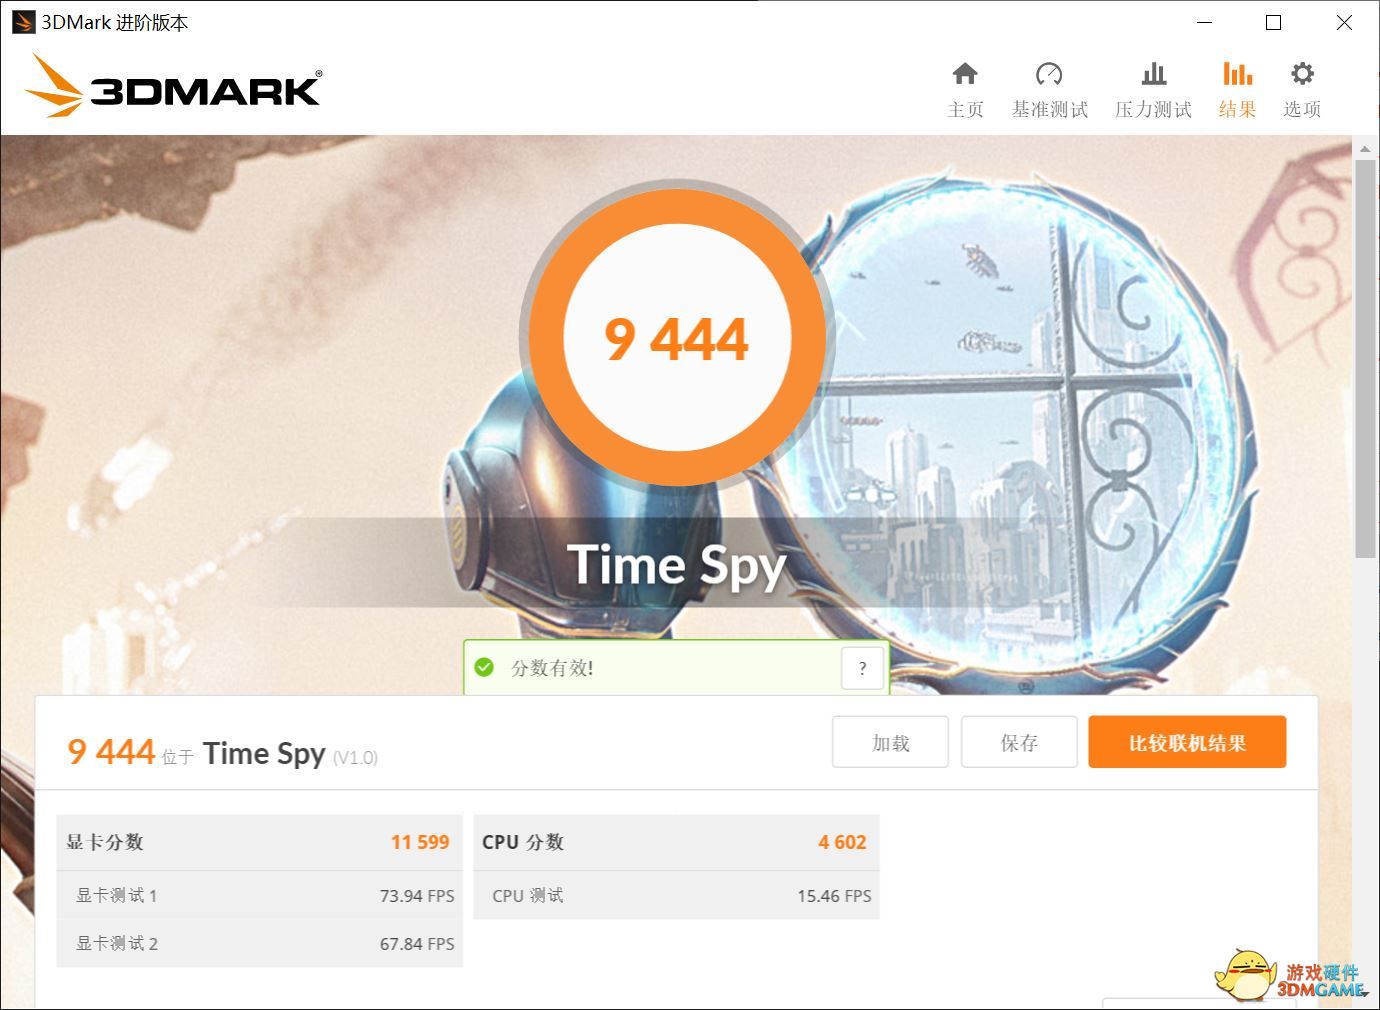Click the vertical scrollbar thumb
The image size is (1380, 1010).
click(1365, 358)
